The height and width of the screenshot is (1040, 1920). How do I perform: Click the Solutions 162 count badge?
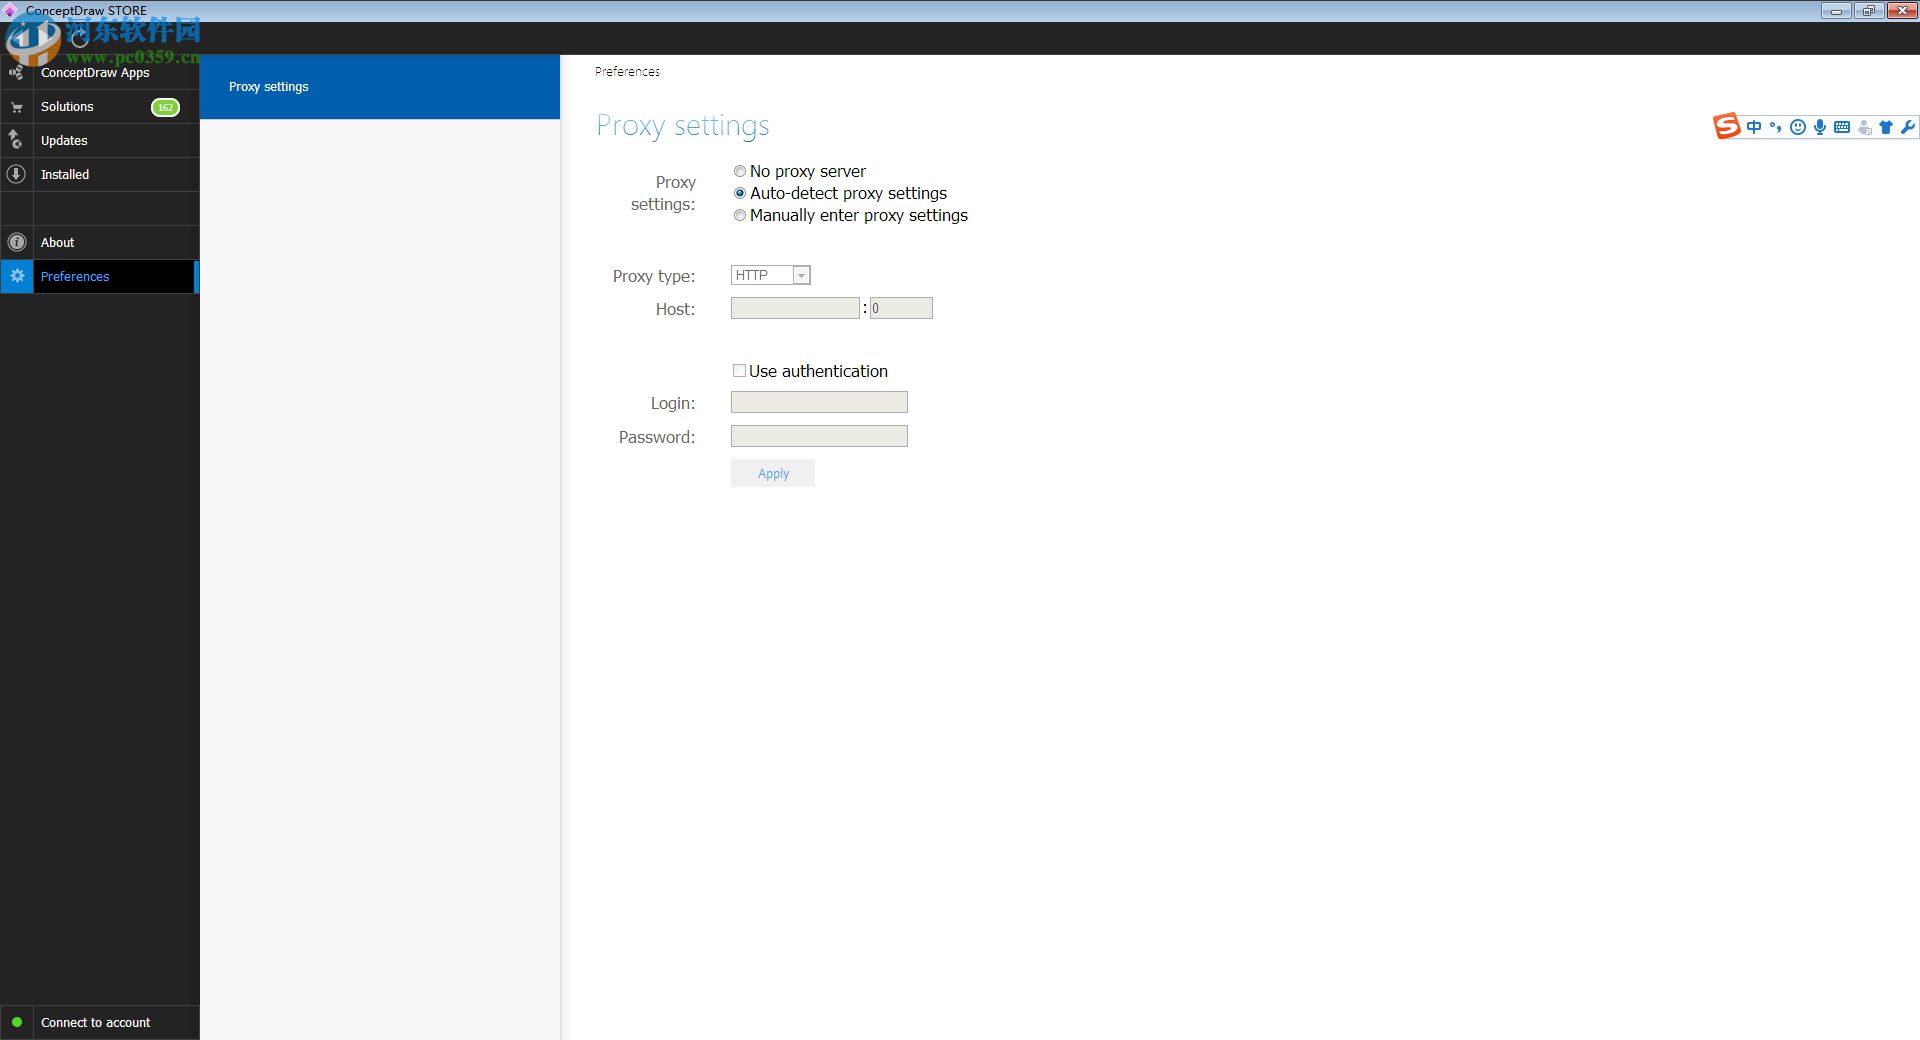click(x=165, y=107)
